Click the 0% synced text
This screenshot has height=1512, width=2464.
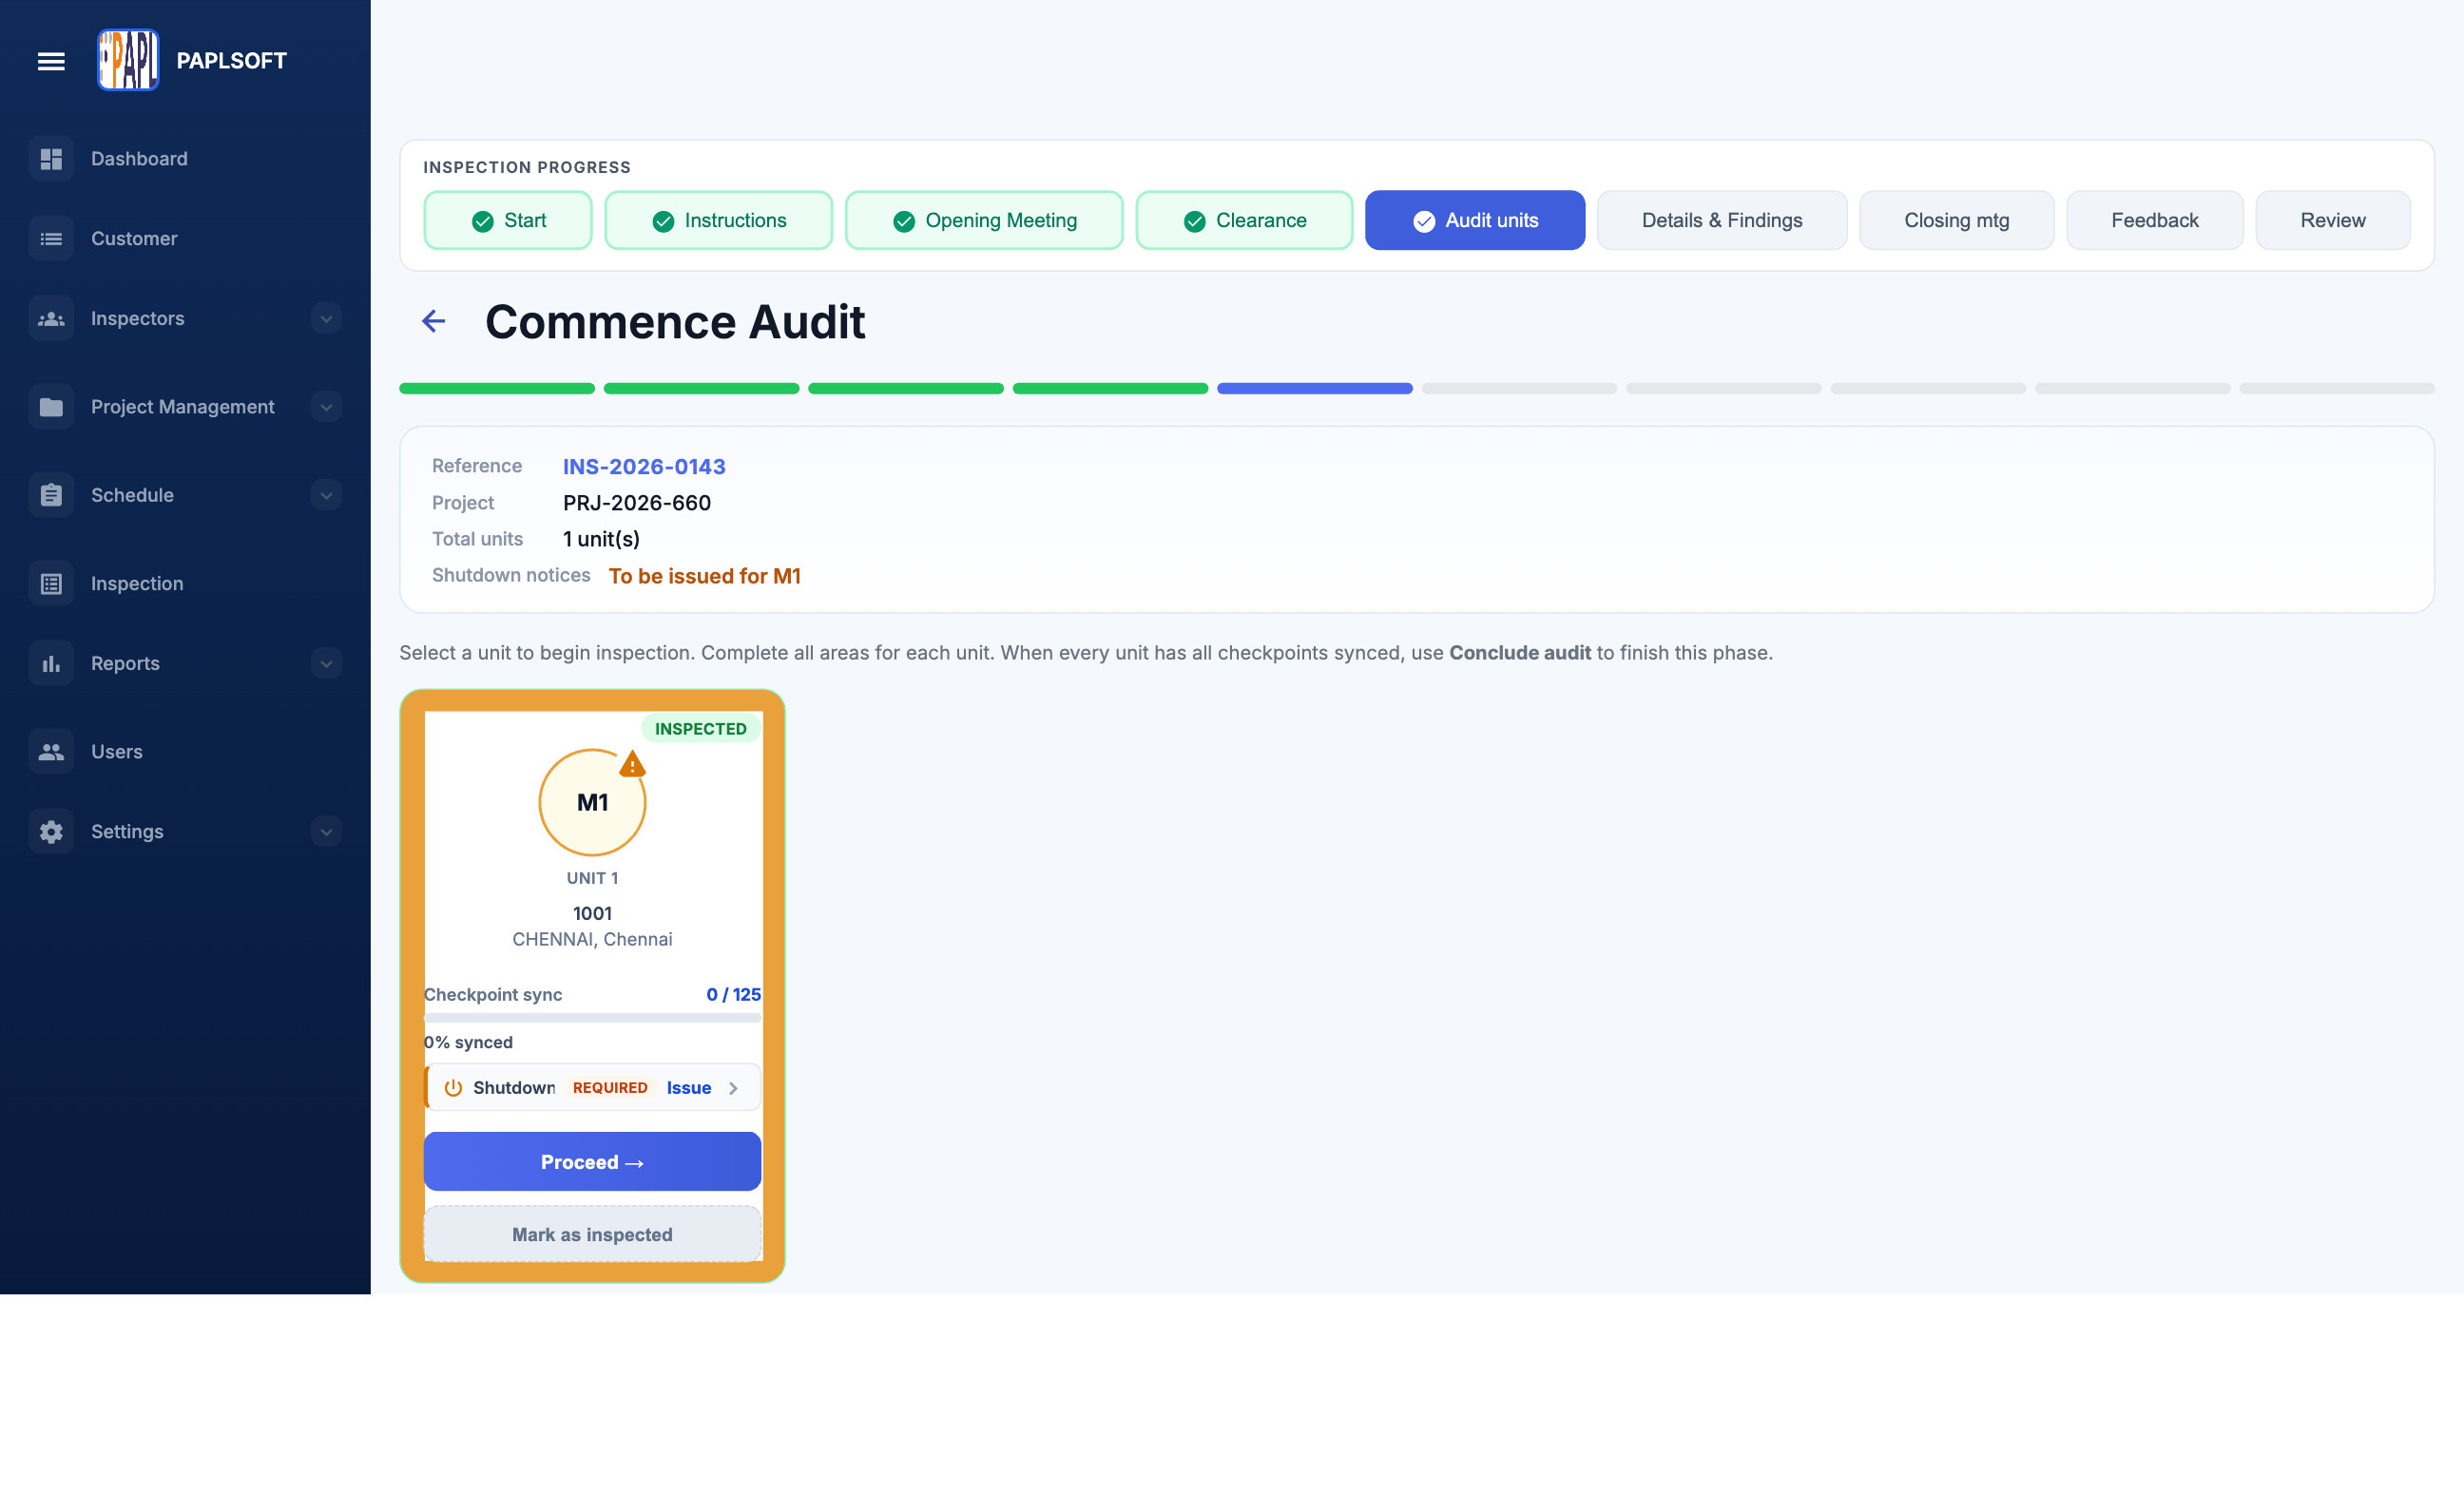click(x=468, y=1042)
